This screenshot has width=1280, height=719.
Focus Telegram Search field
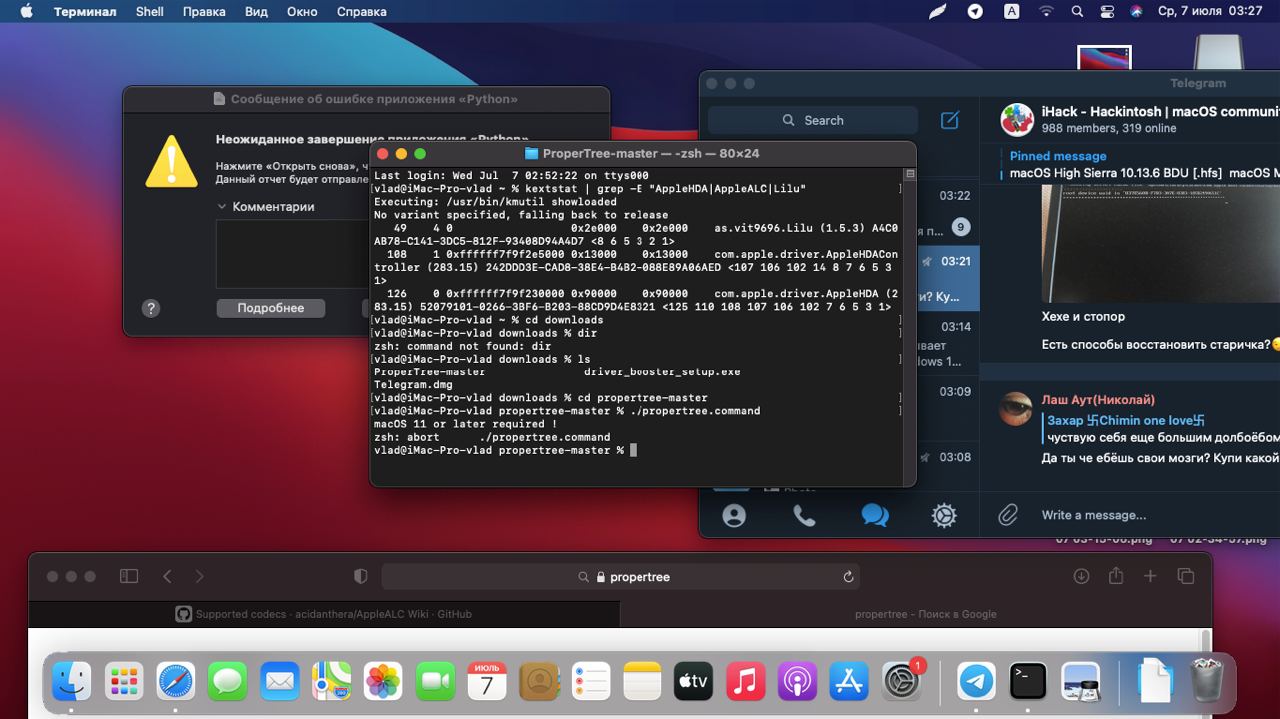click(x=813, y=120)
